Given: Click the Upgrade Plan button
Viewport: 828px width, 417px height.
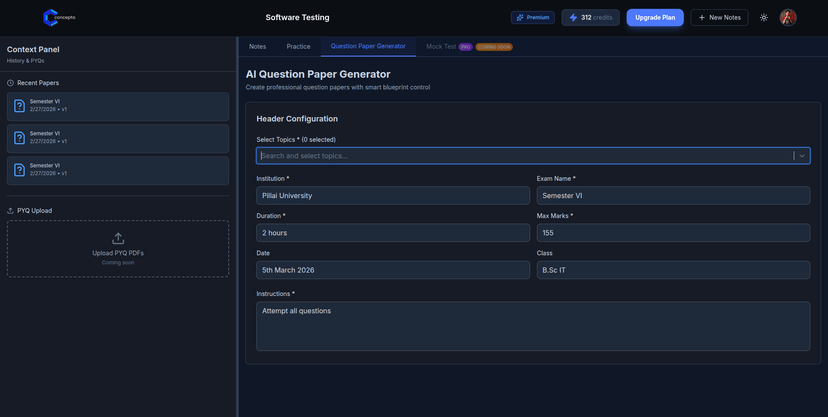Looking at the screenshot, I should click(655, 18).
